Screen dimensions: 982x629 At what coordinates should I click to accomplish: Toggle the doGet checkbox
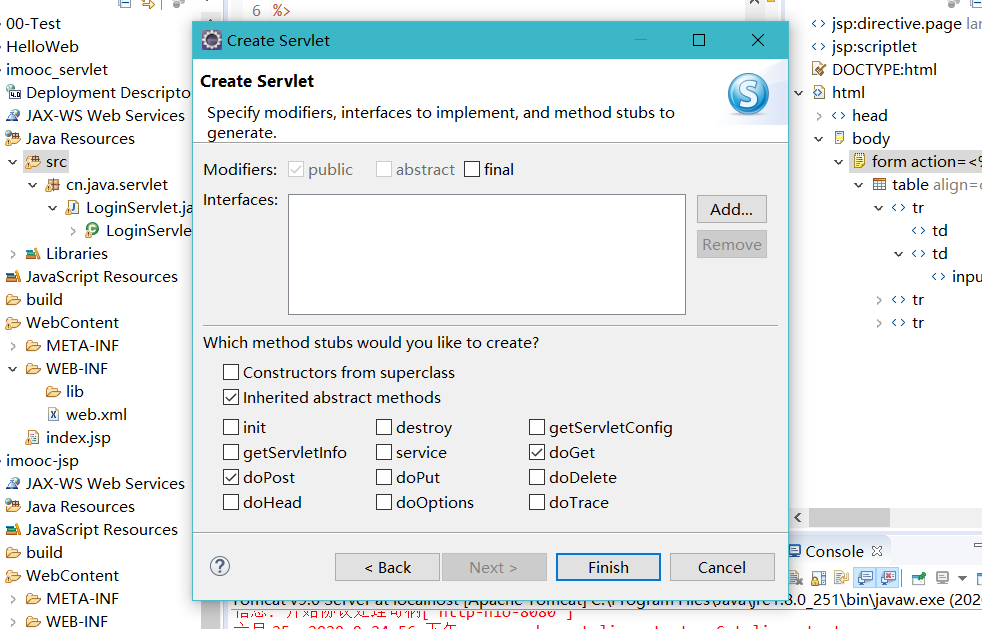click(537, 452)
